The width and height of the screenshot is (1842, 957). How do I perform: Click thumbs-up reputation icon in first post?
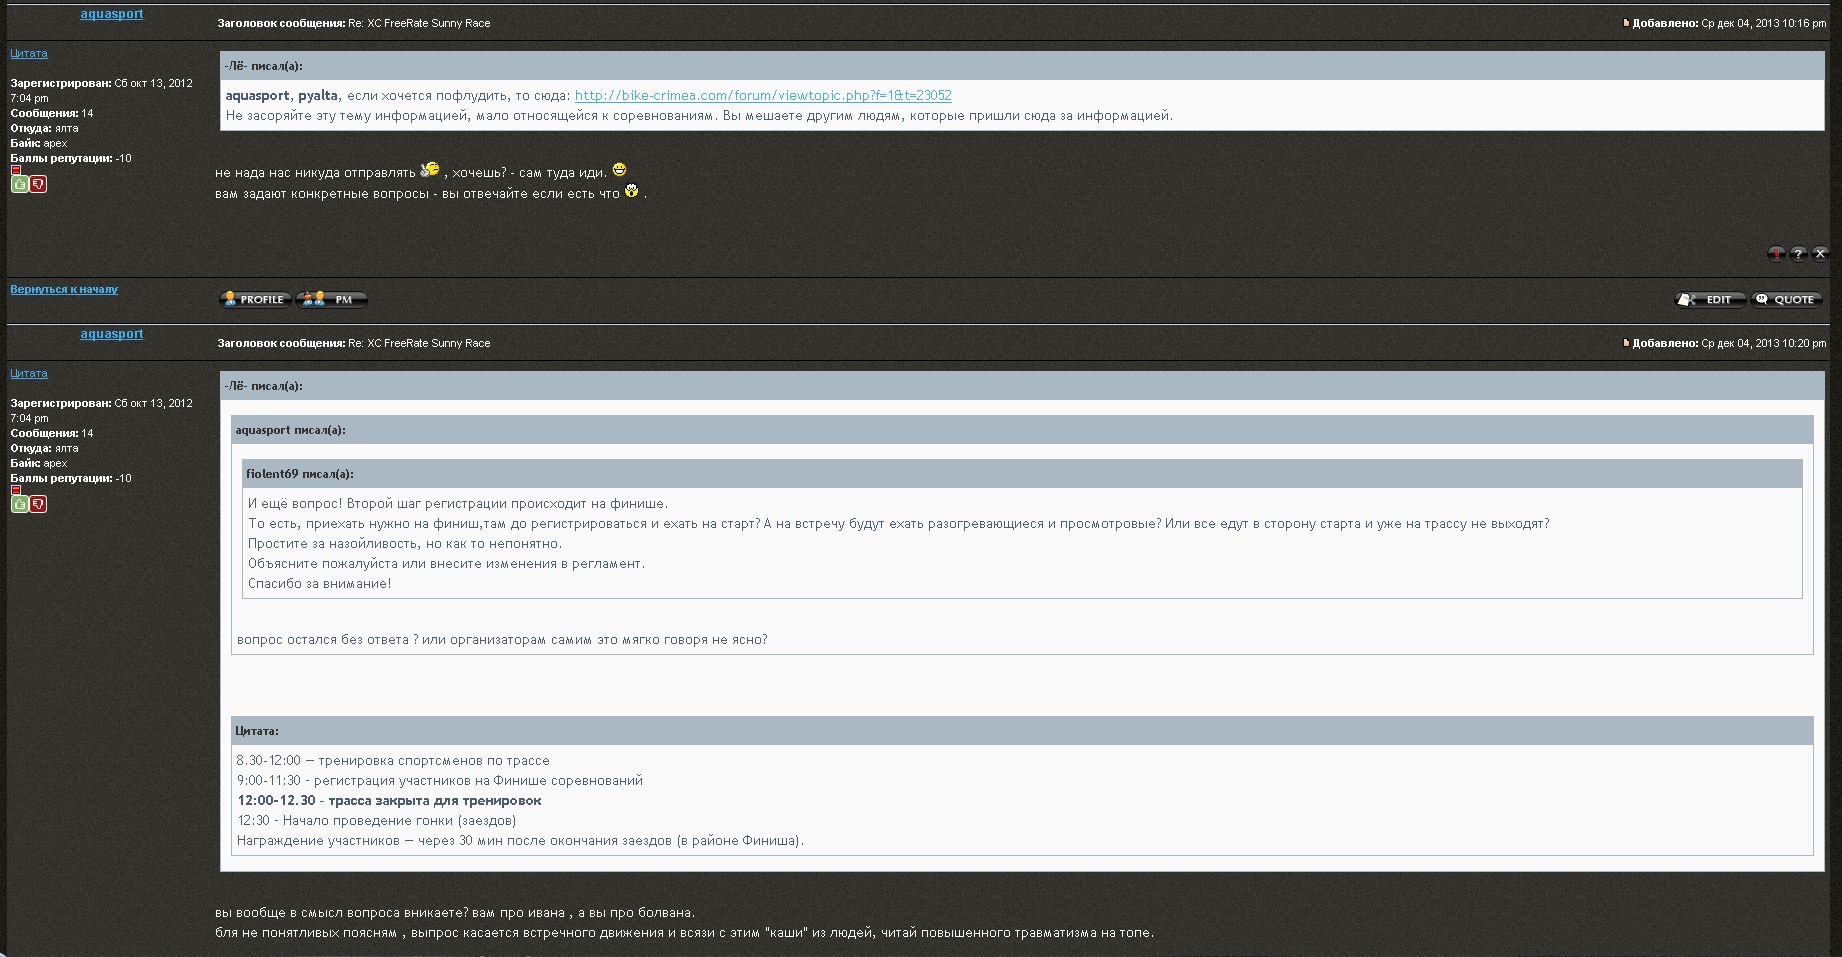coord(19,184)
